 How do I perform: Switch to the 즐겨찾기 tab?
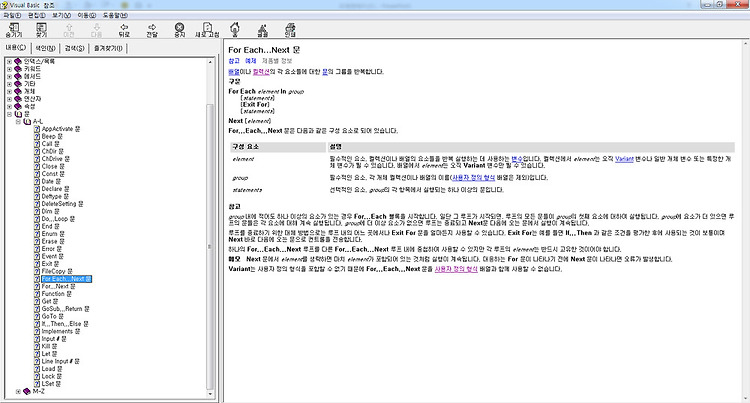tap(108, 48)
